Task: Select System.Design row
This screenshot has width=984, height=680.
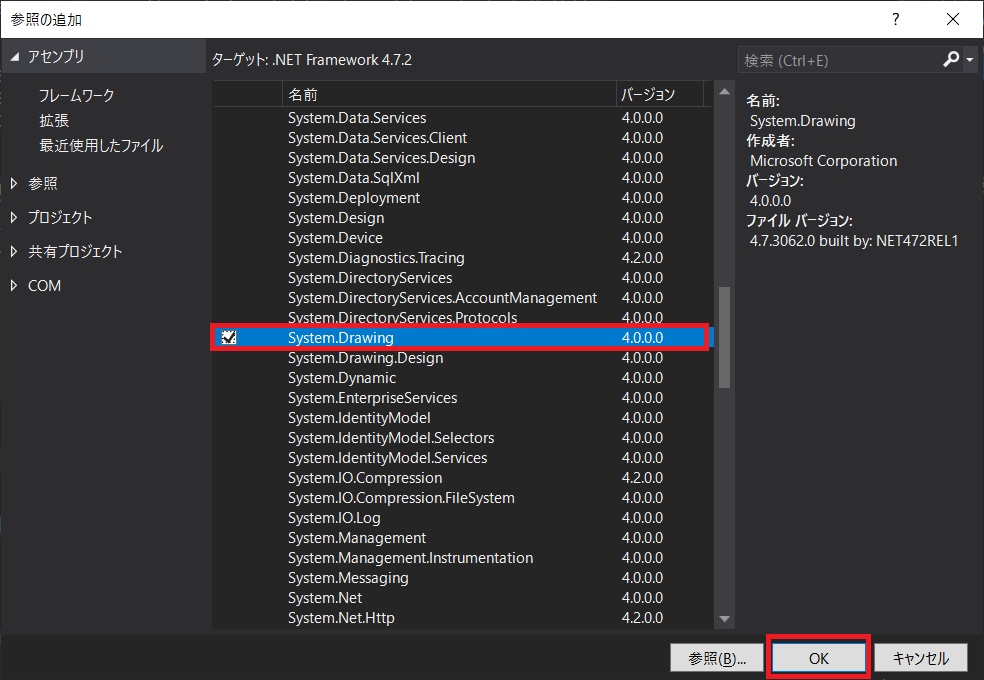Action: coord(461,218)
